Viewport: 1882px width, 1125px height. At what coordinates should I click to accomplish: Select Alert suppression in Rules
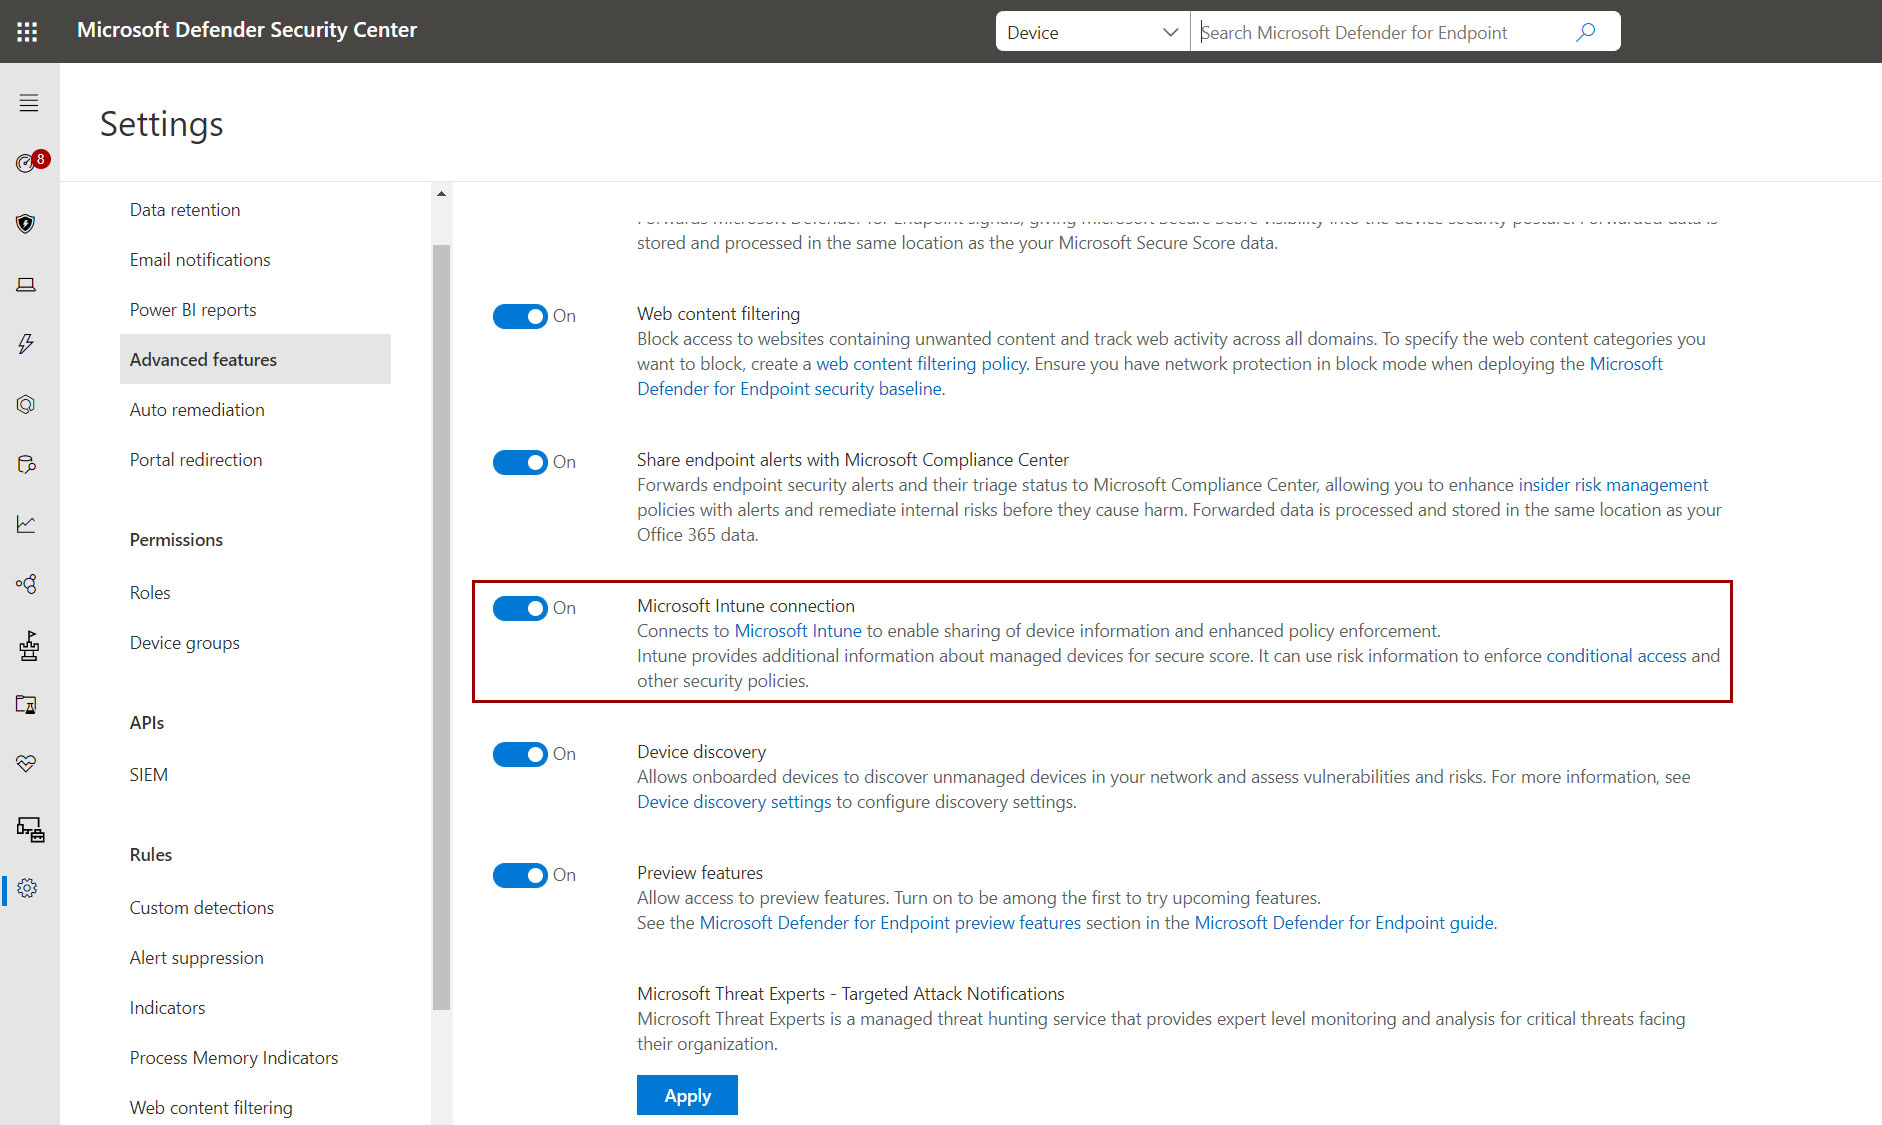pyautogui.click(x=197, y=958)
